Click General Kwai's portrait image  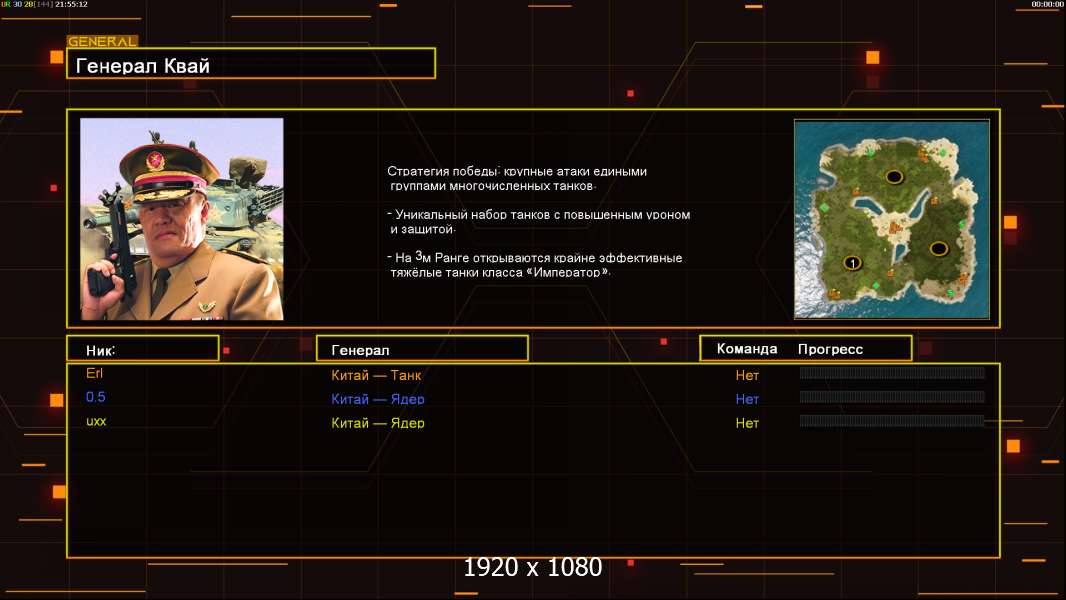[x=181, y=219]
